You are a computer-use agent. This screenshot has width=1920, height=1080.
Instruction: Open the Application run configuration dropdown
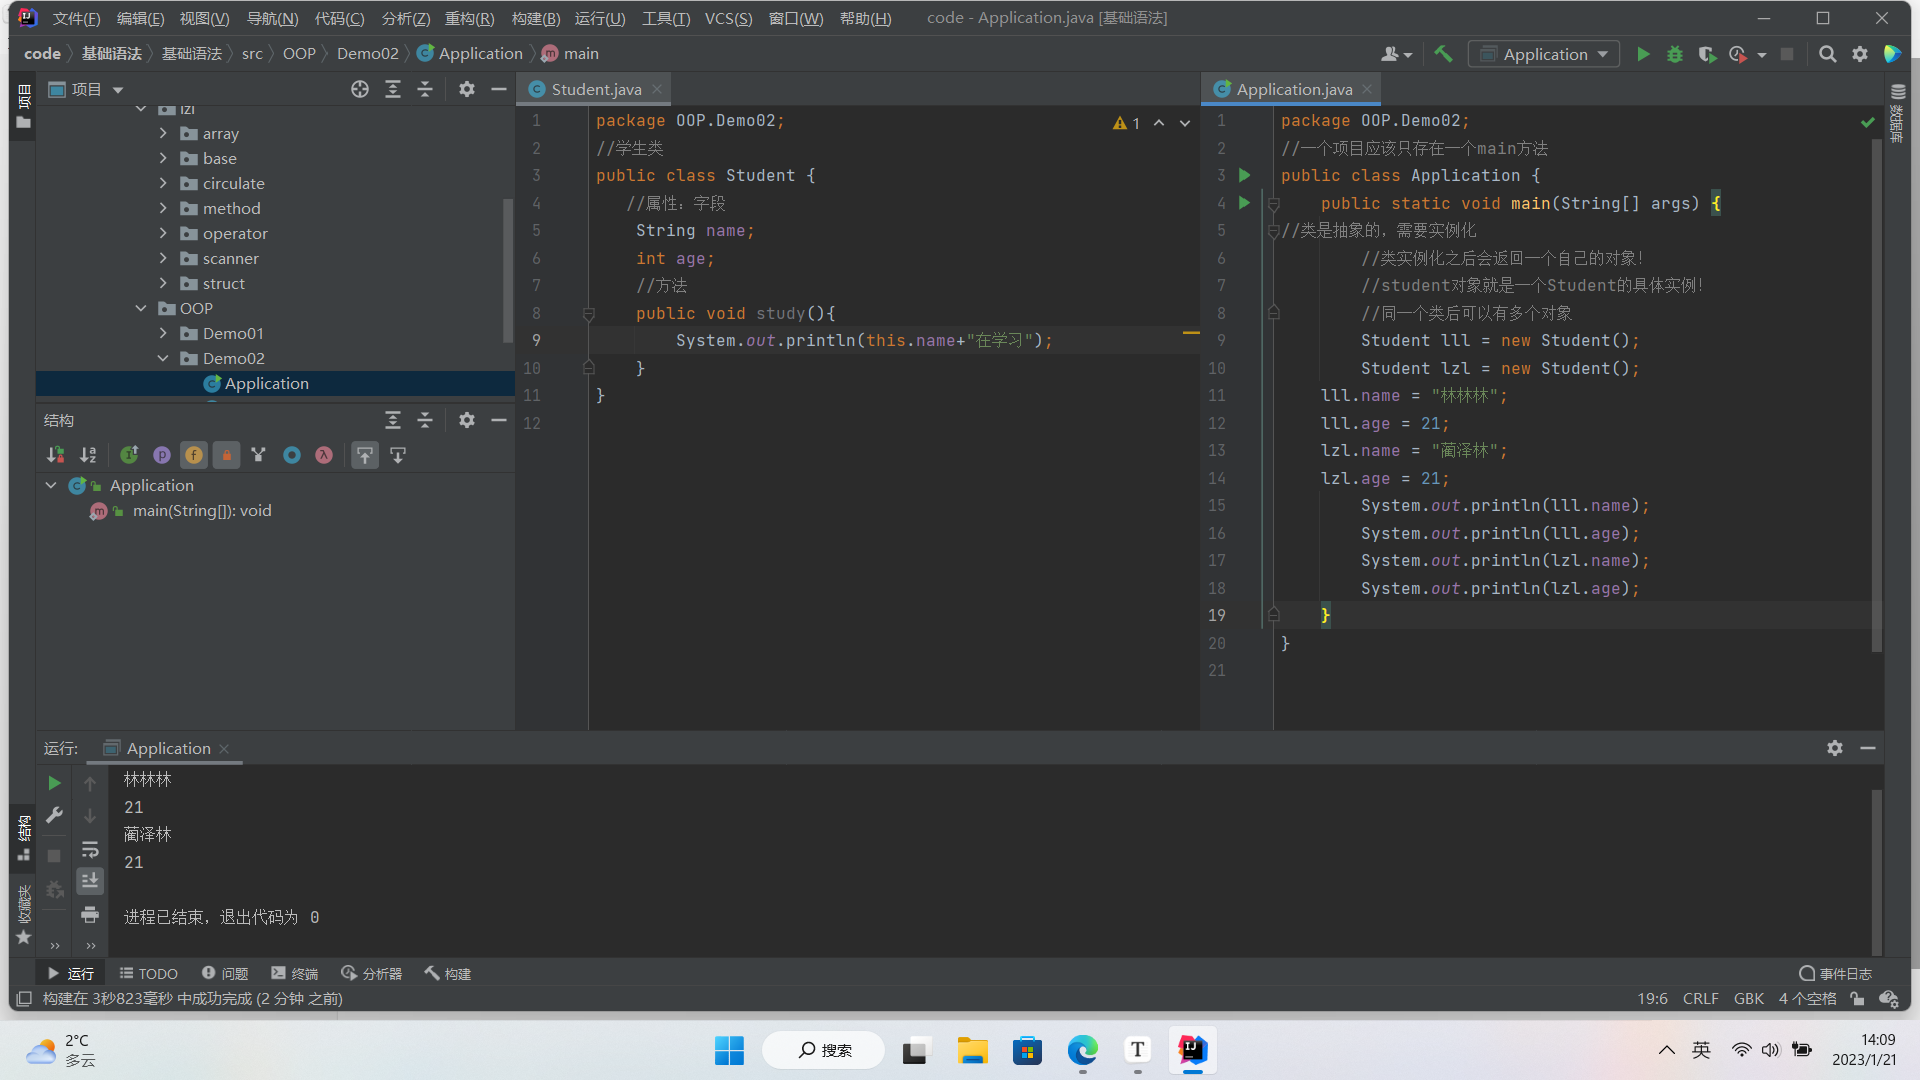(1544, 54)
